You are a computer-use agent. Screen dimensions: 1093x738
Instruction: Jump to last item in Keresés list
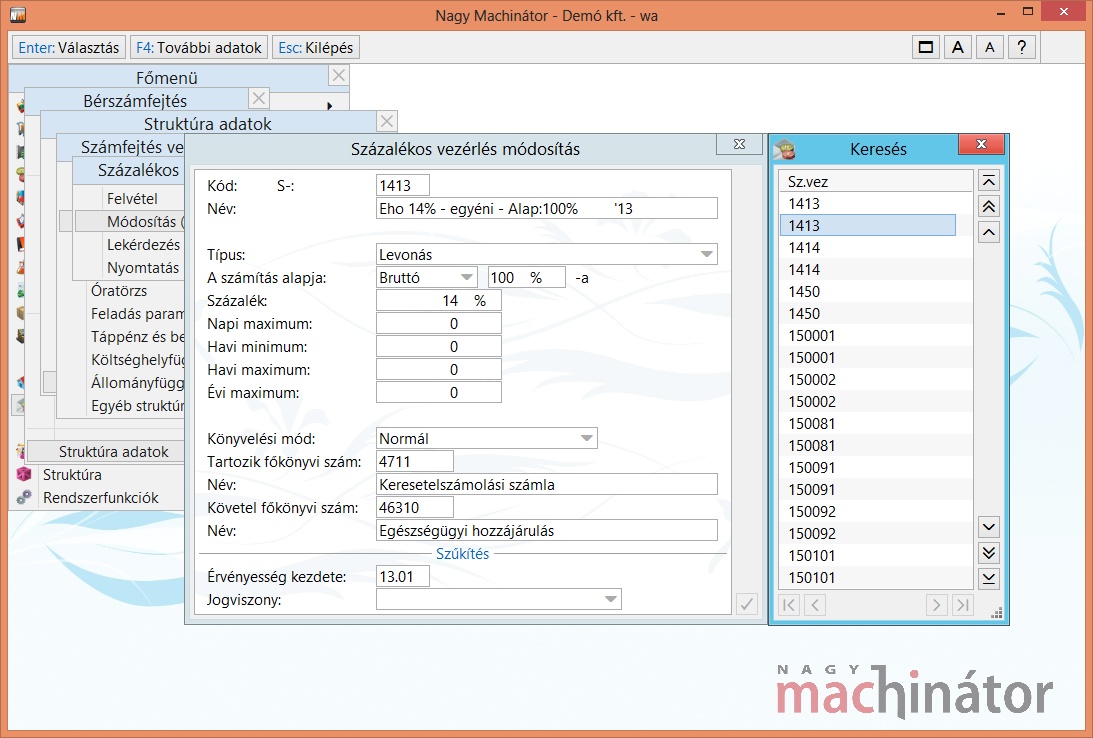(988, 578)
